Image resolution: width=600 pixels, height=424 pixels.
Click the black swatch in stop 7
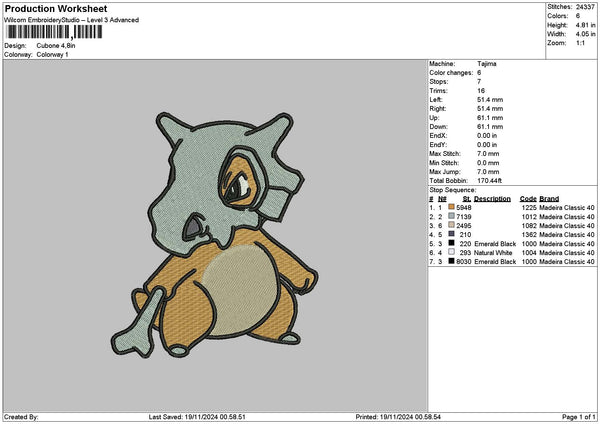[453, 261]
